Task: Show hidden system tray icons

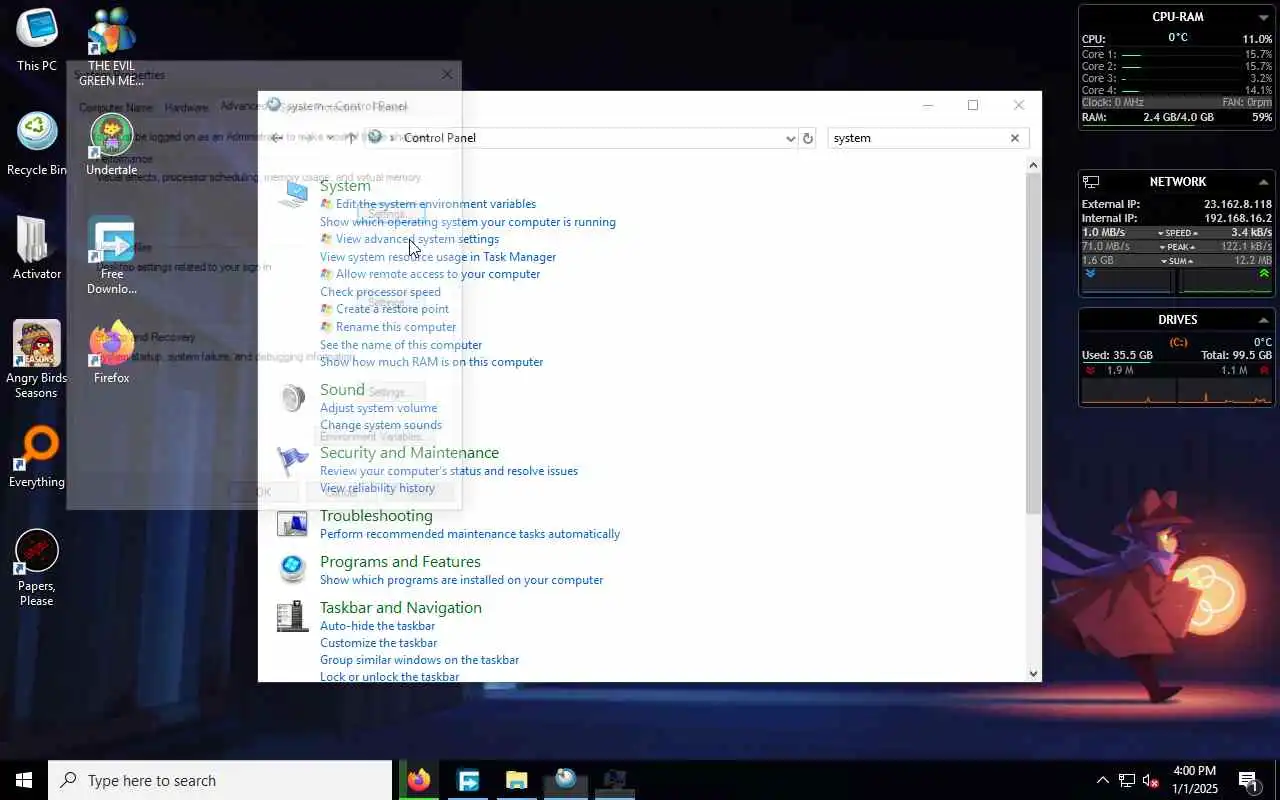Action: point(1102,780)
